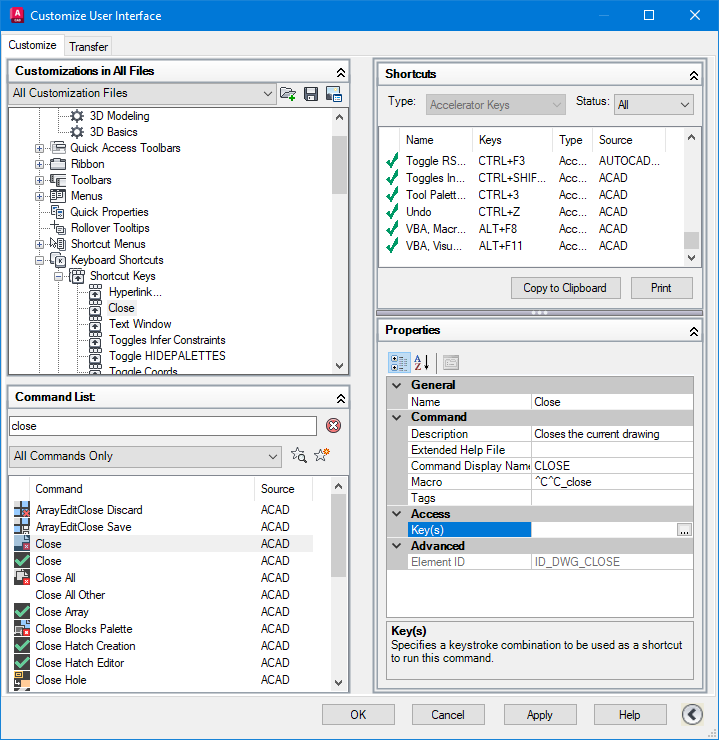The image size is (719, 740).
Task: Click the checkmark beside Toggle RS... shortcut
Action: point(392,161)
